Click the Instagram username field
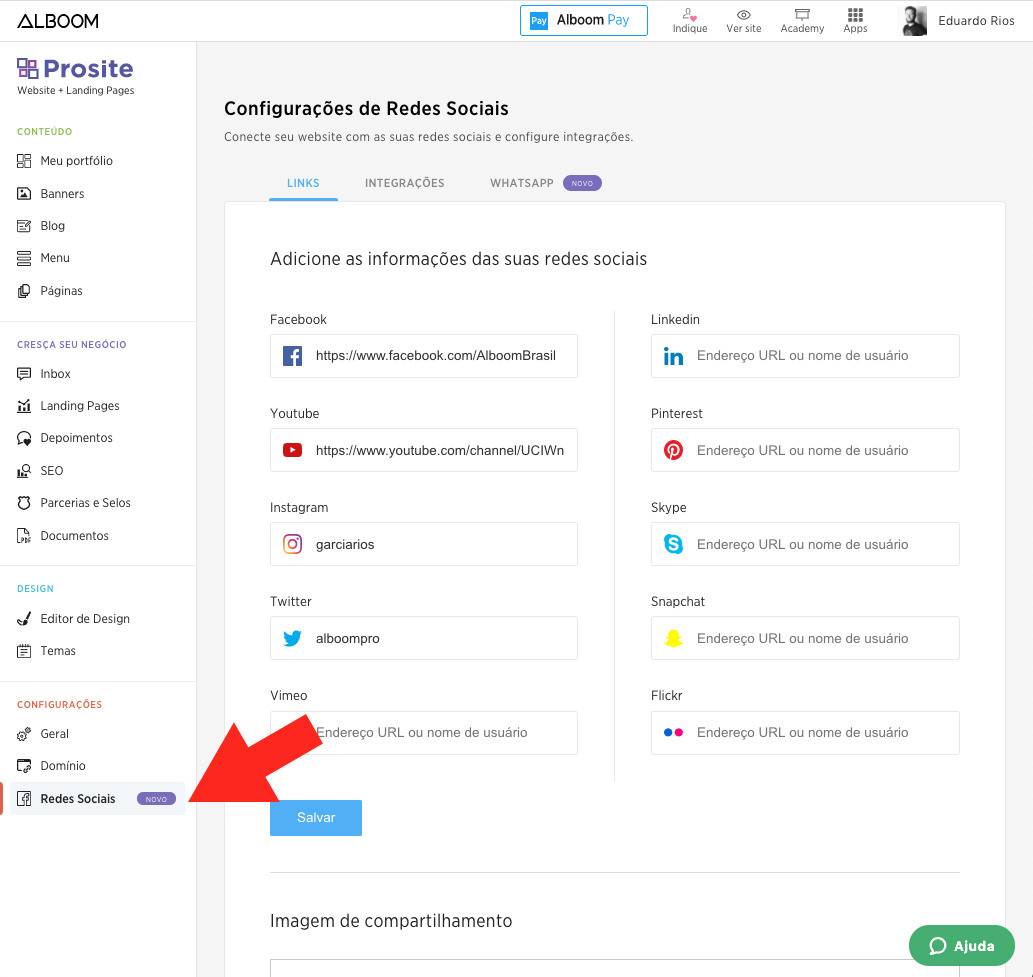The width and height of the screenshot is (1033, 977). click(436, 544)
